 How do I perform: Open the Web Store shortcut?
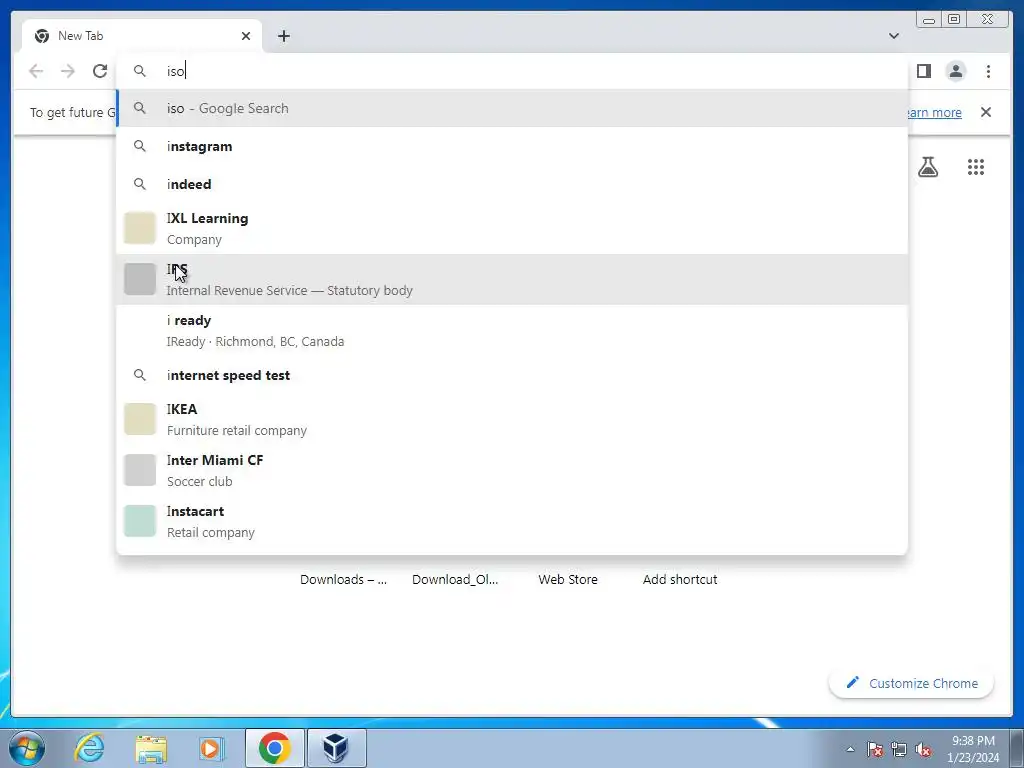(568, 579)
